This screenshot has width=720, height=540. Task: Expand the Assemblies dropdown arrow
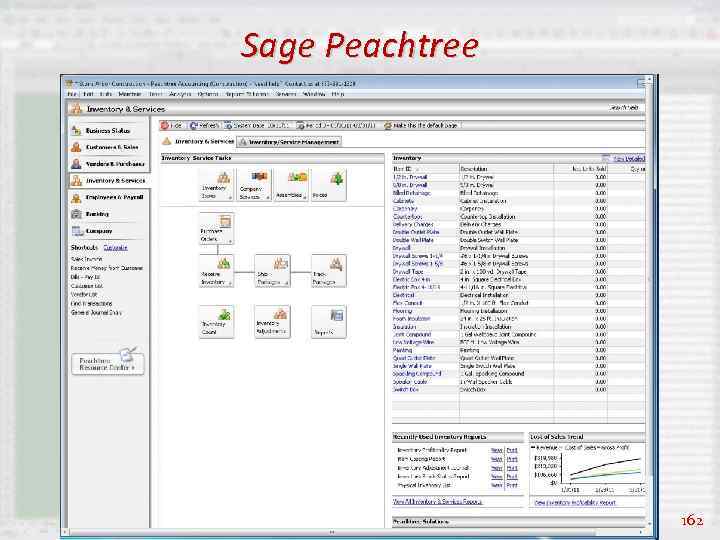[305, 197]
